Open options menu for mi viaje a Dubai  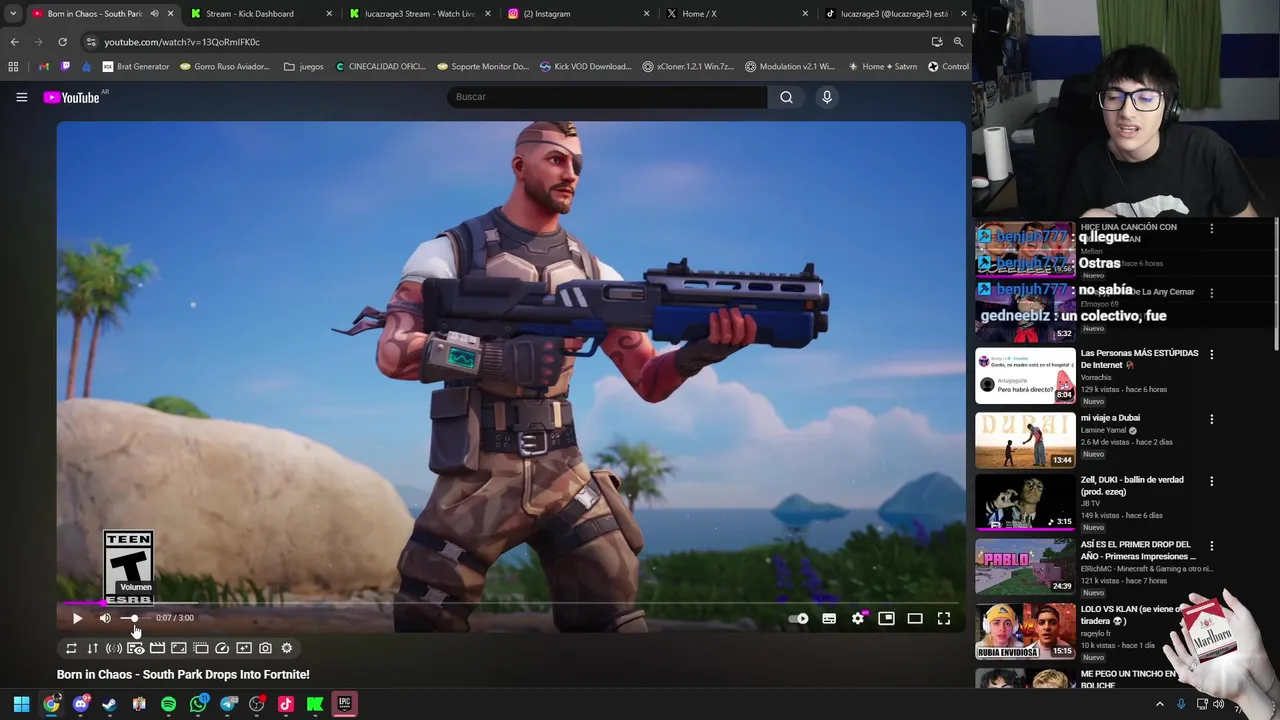coord(1212,420)
